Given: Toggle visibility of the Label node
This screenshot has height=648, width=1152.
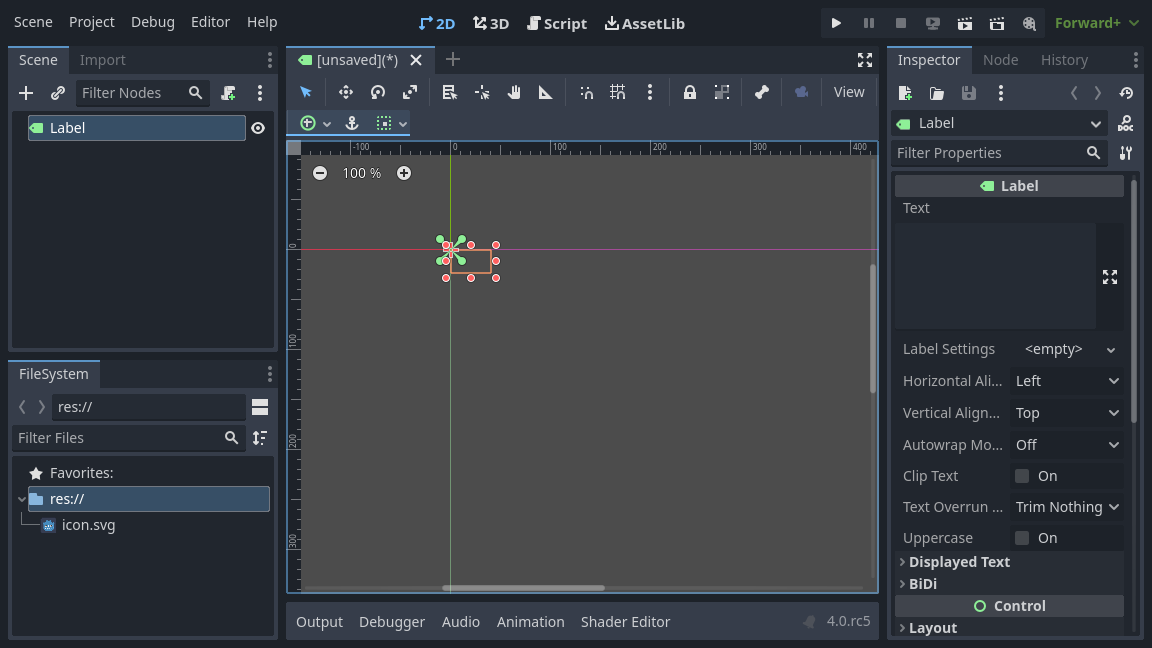Looking at the screenshot, I should point(258,127).
